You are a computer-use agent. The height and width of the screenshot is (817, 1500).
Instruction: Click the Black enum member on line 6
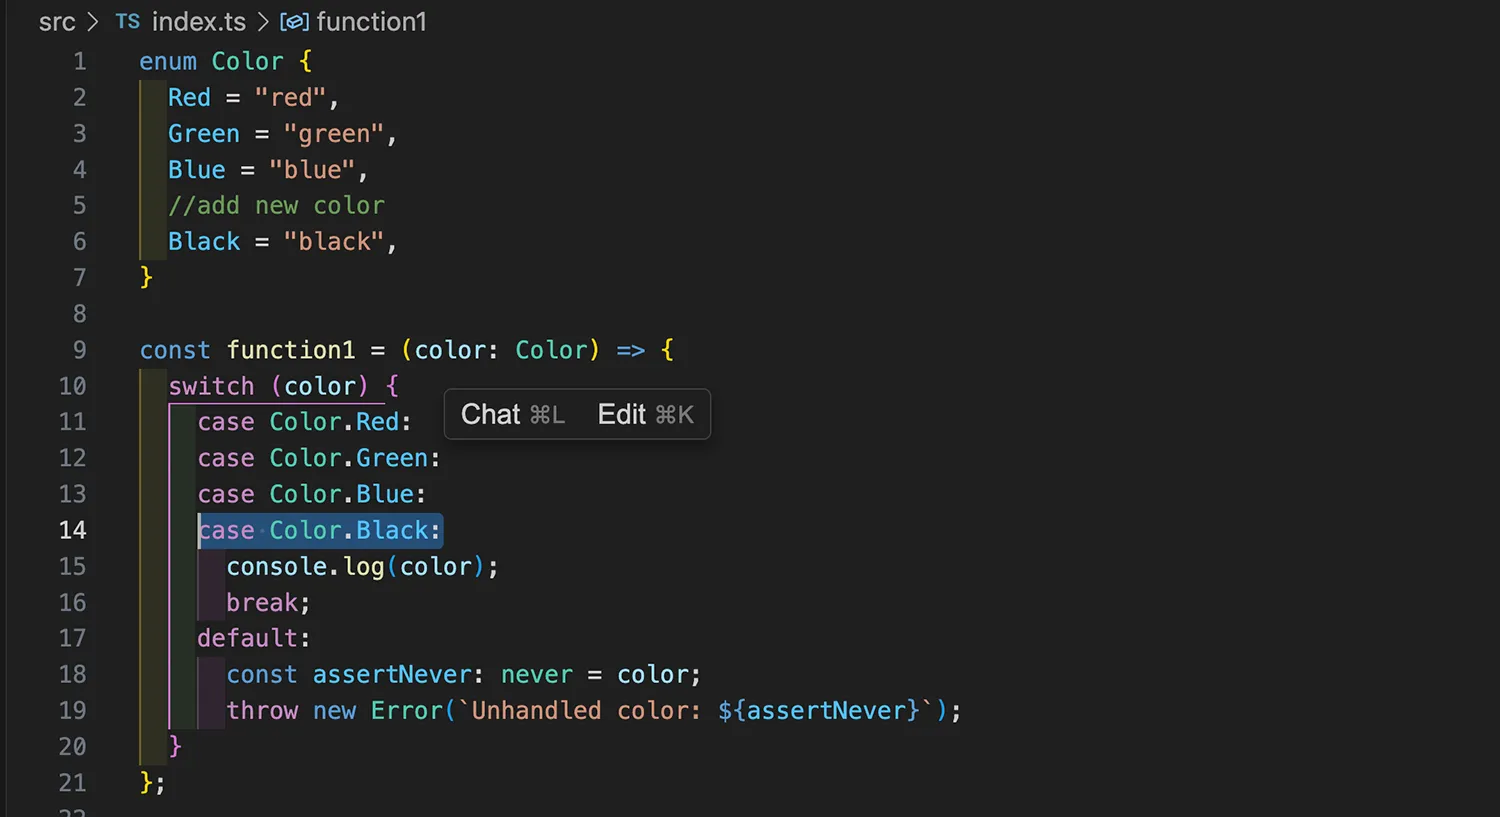204,242
